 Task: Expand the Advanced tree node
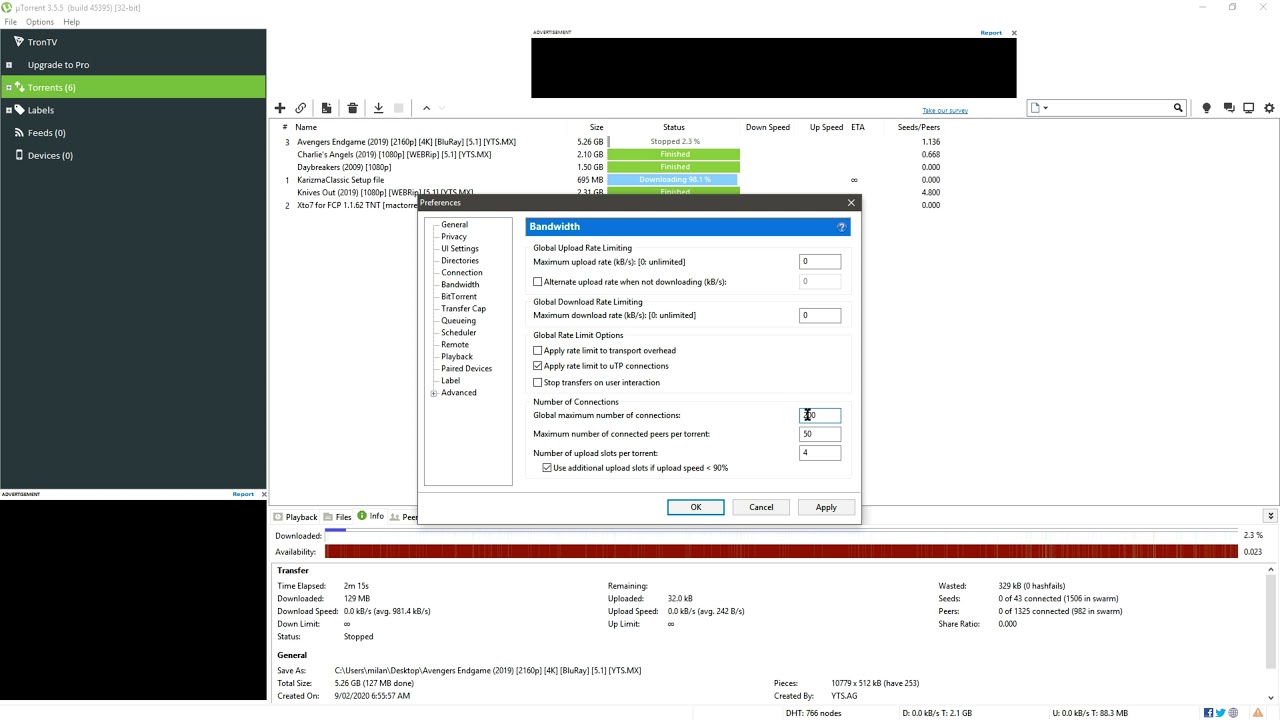[434, 393]
